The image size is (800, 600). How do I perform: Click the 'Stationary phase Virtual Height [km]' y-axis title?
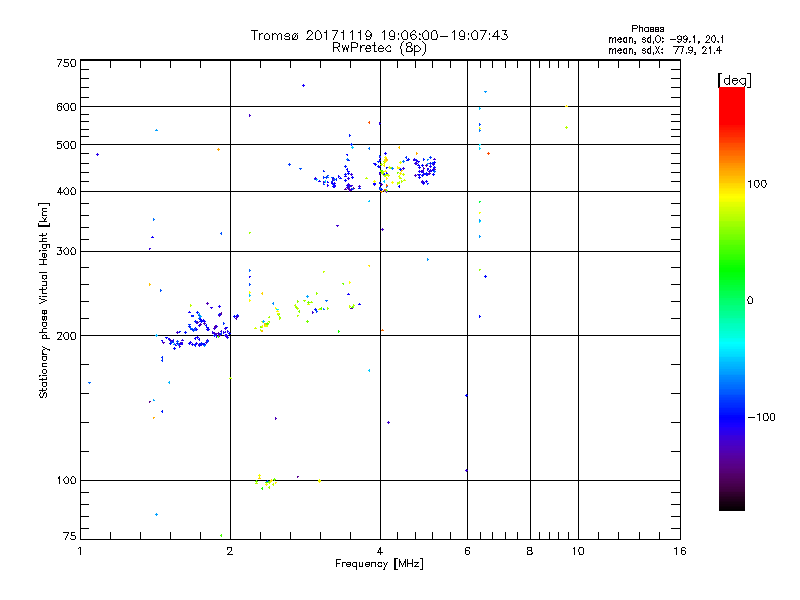point(44,300)
